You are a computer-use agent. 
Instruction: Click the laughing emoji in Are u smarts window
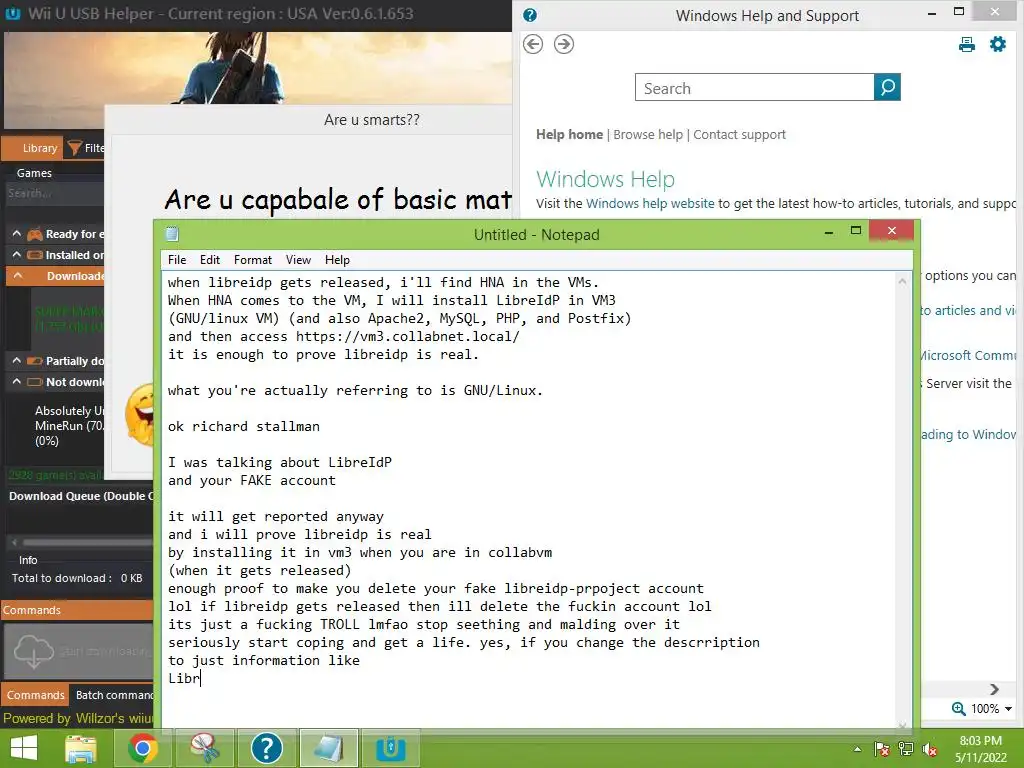coord(141,415)
